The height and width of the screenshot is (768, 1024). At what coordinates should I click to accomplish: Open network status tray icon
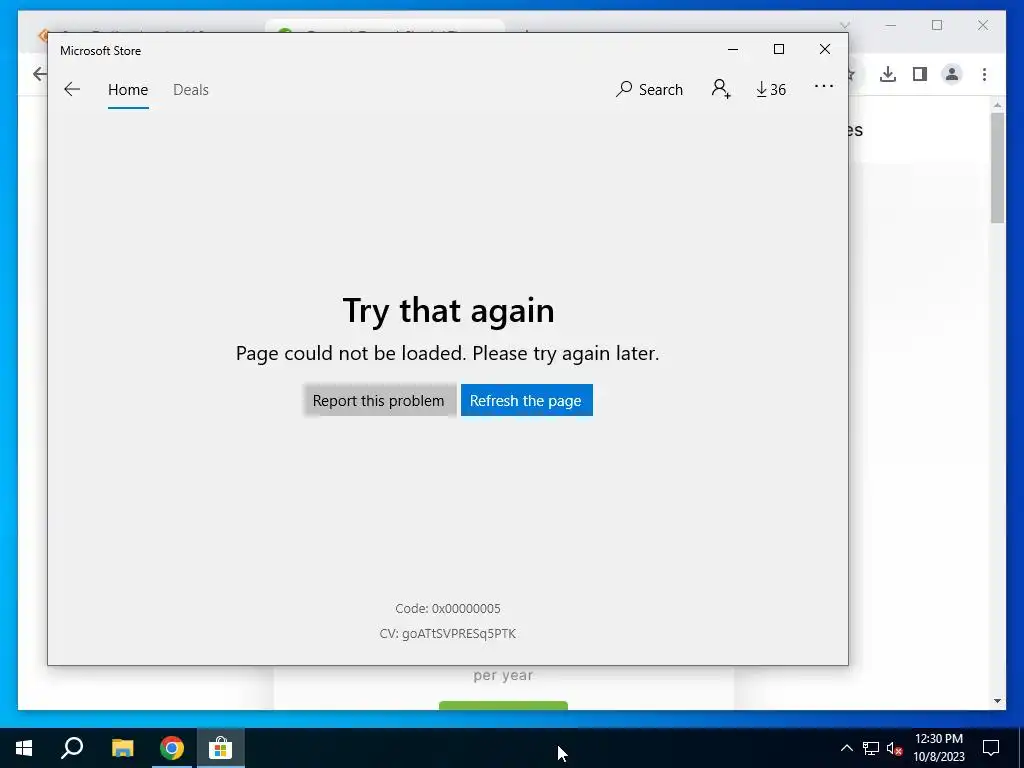point(871,748)
